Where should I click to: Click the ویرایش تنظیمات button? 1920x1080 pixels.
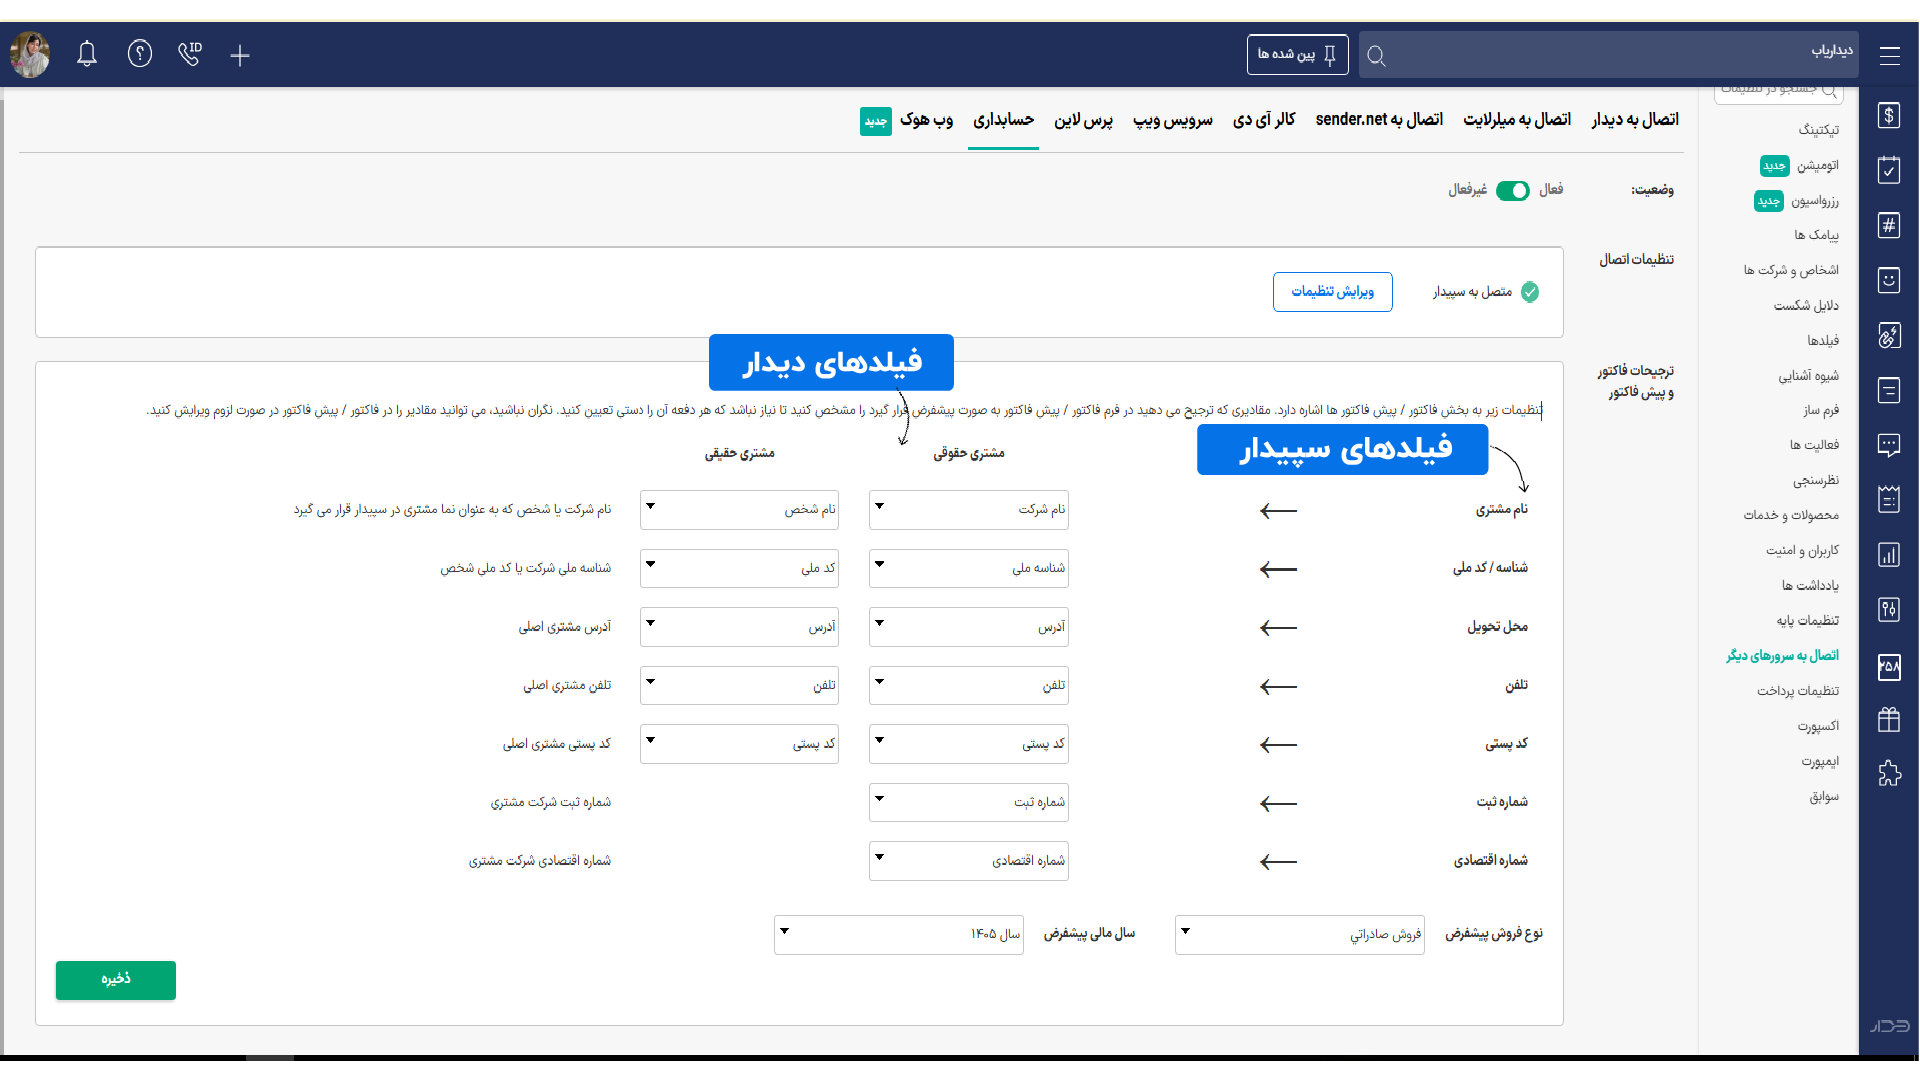point(1332,292)
